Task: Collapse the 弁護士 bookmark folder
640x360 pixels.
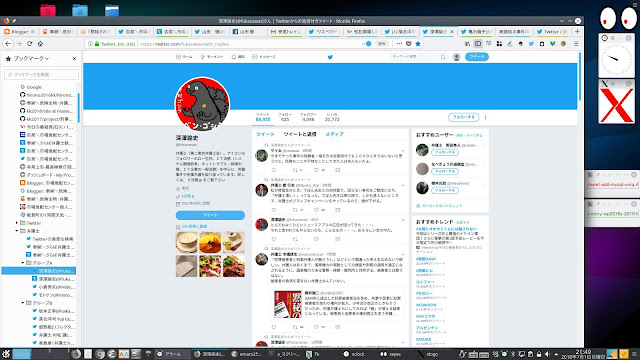Action: pos(17,231)
